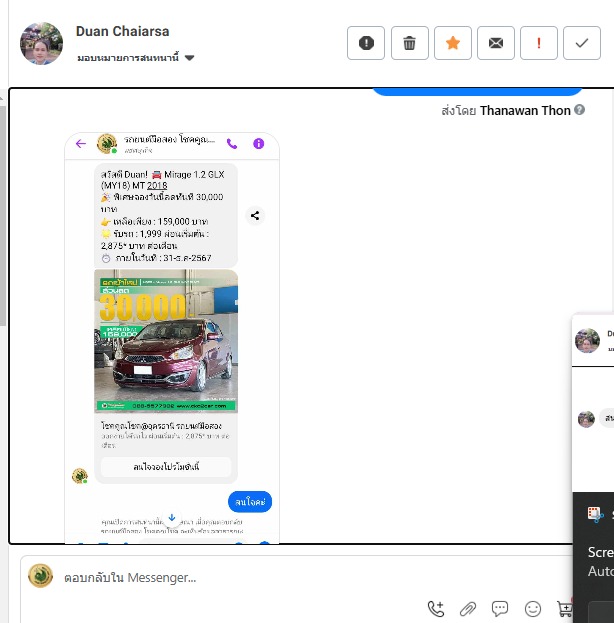The height and width of the screenshot is (623, 614).
Task: Click purple phone call icon in screenshot
Action: [x=232, y=143]
